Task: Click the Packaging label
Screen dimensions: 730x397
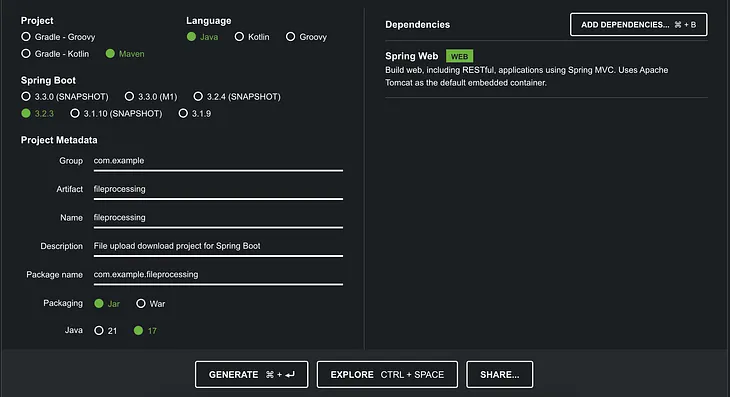Action: [63, 303]
